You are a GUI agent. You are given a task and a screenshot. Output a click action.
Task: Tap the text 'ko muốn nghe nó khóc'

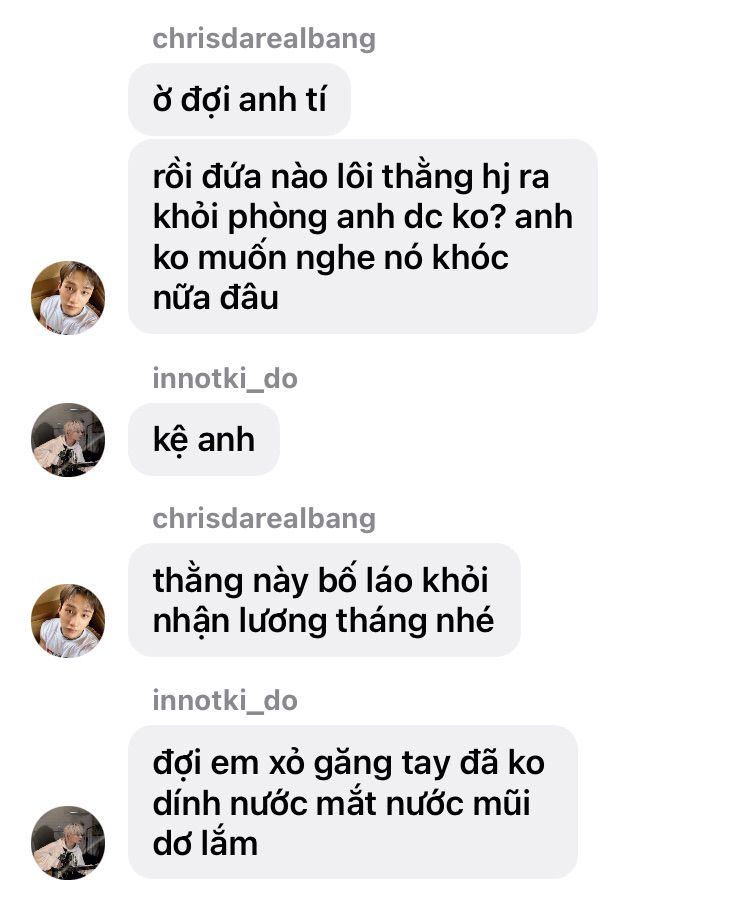[330, 257]
